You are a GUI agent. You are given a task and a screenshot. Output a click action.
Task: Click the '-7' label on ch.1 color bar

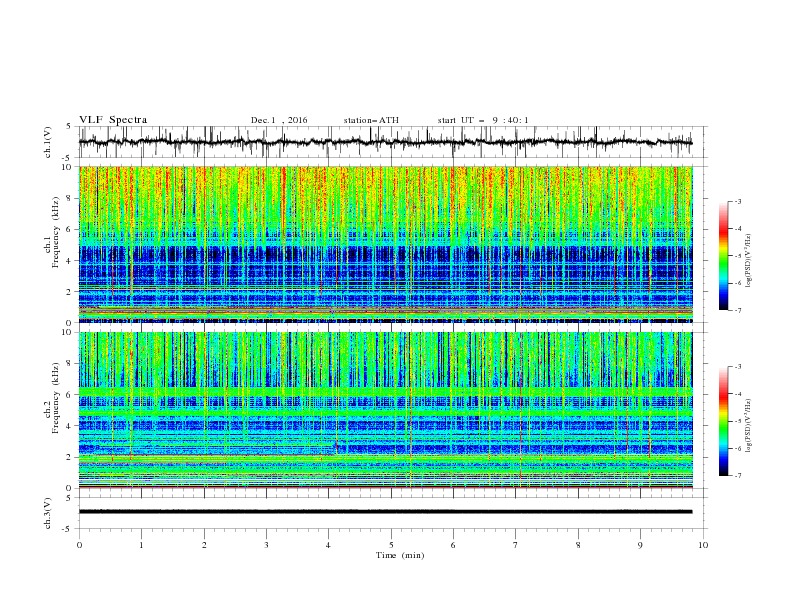click(737, 310)
